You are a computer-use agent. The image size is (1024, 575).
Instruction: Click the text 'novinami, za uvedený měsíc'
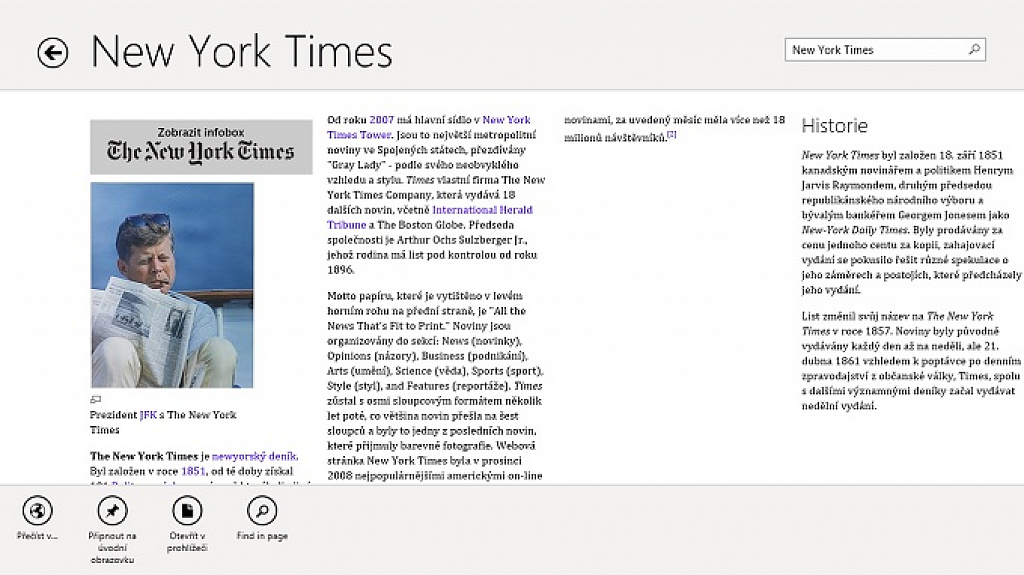click(x=624, y=120)
